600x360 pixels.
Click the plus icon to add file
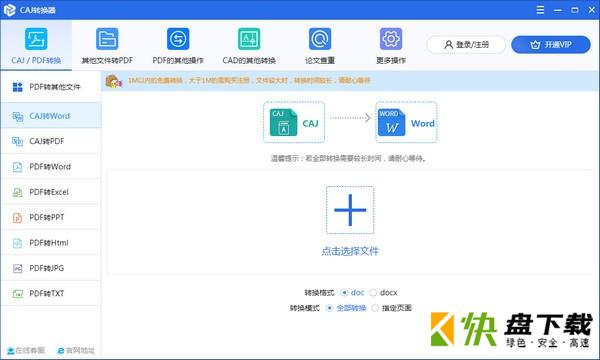[350, 210]
